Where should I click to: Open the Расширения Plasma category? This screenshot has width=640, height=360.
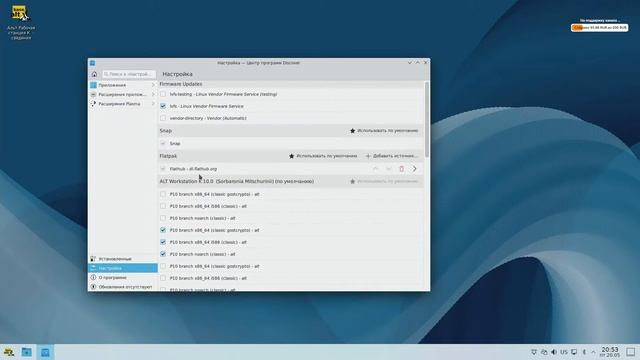pos(122,104)
